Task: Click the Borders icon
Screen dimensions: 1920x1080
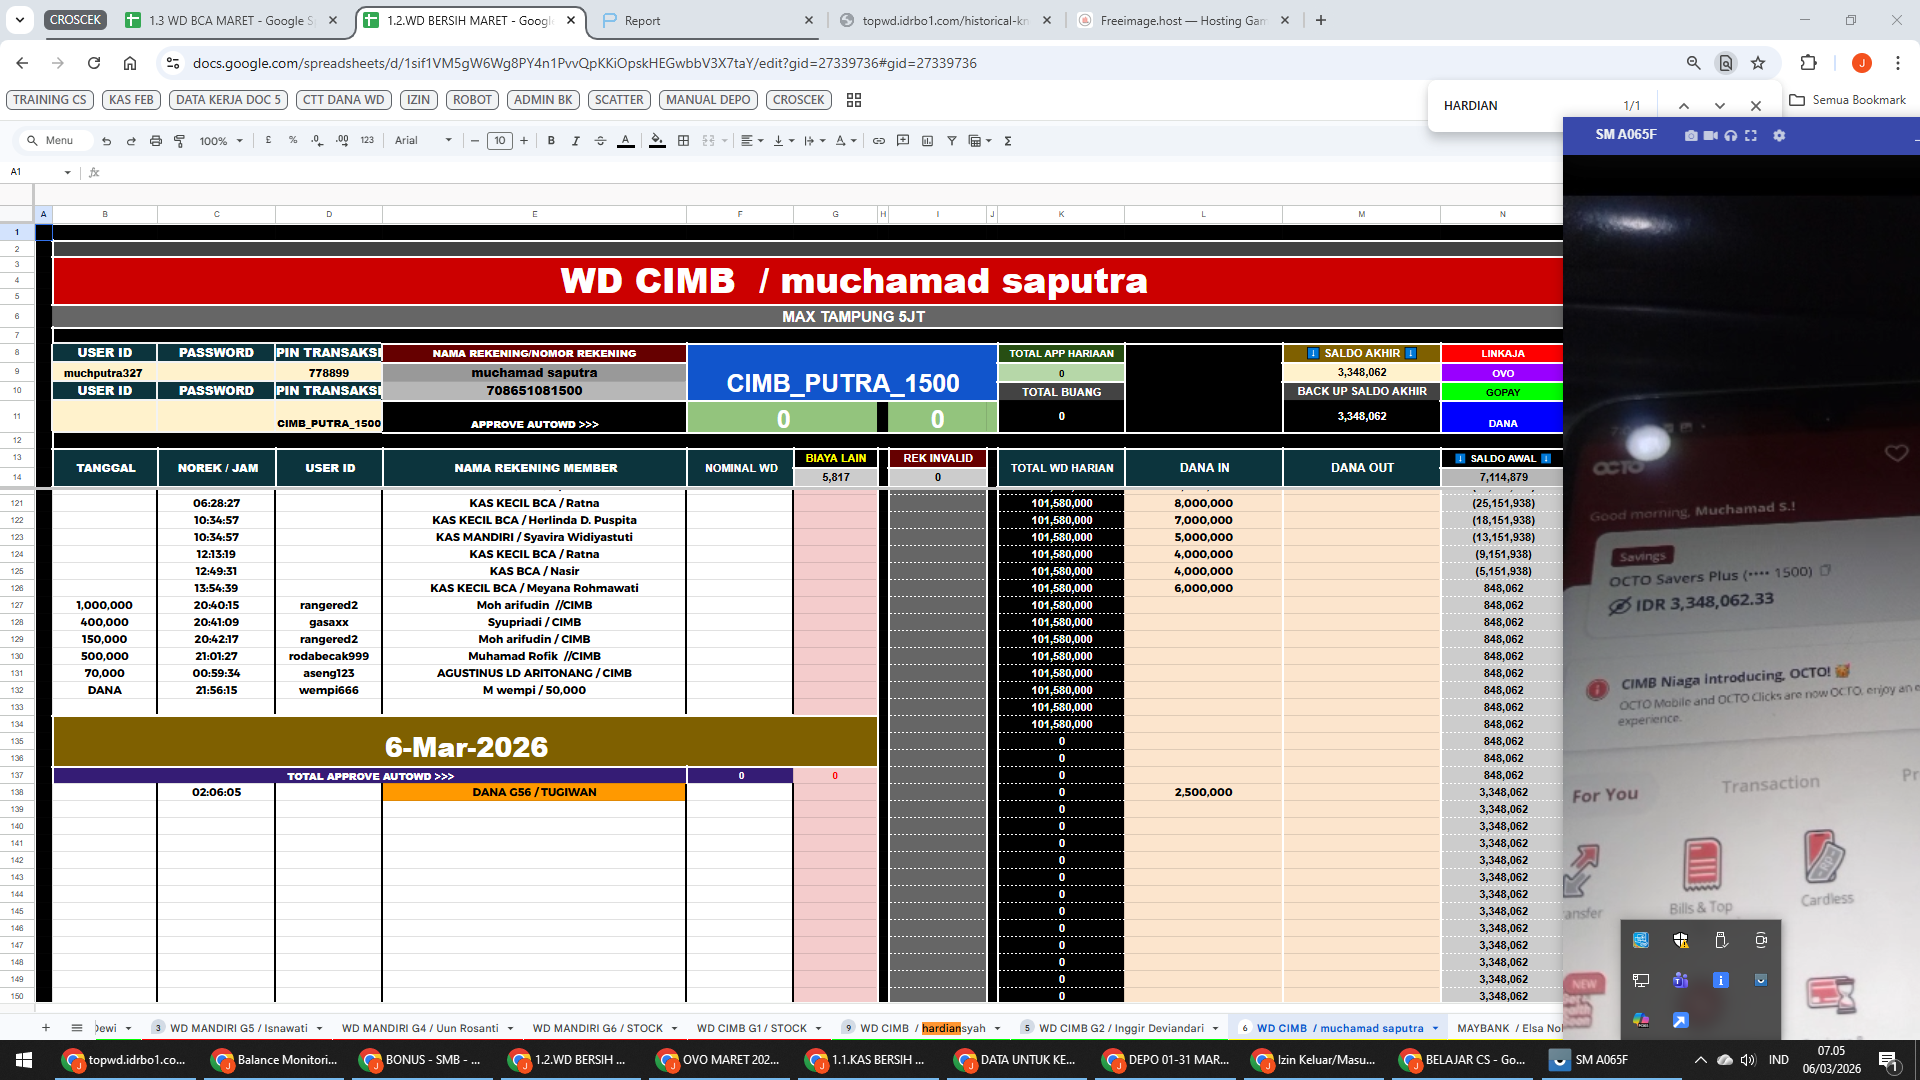Action: click(684, 141)
